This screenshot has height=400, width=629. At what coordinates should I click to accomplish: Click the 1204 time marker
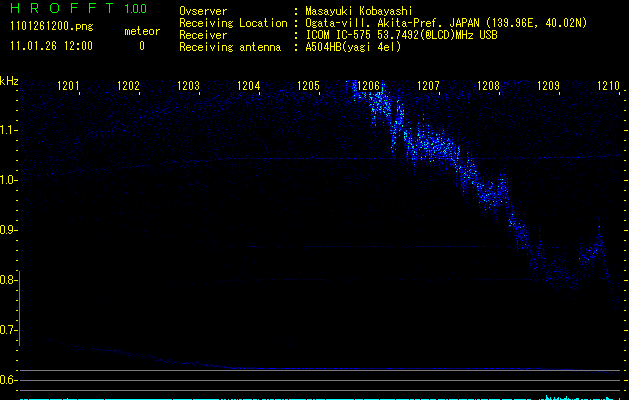[x=248, y=86]
